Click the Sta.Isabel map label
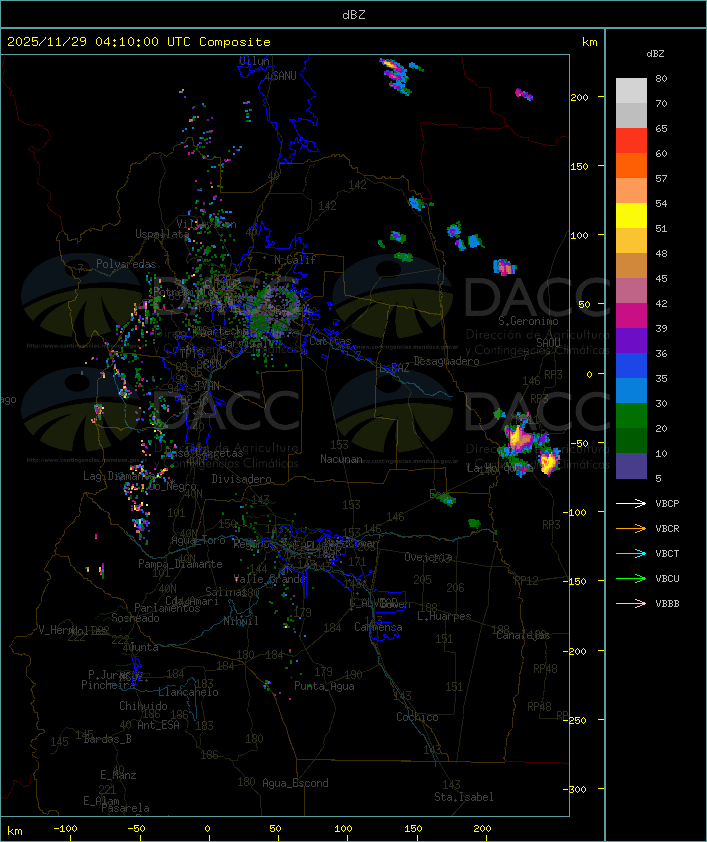Screen dimensions: 707x842 pyautogui.click(x=464, y=797)
